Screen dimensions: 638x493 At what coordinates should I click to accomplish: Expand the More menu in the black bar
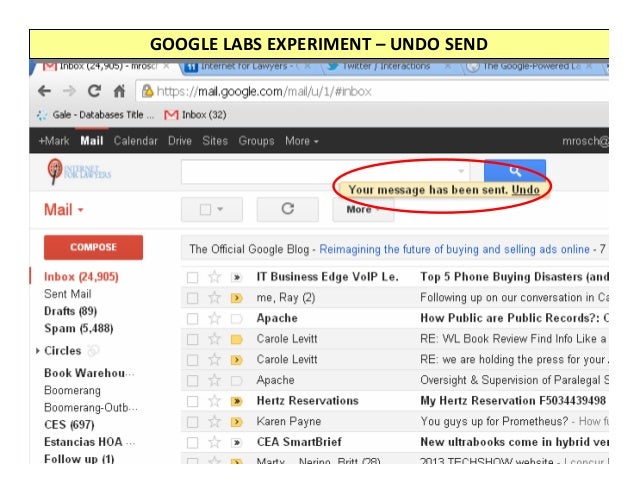[x=302, y=141]
